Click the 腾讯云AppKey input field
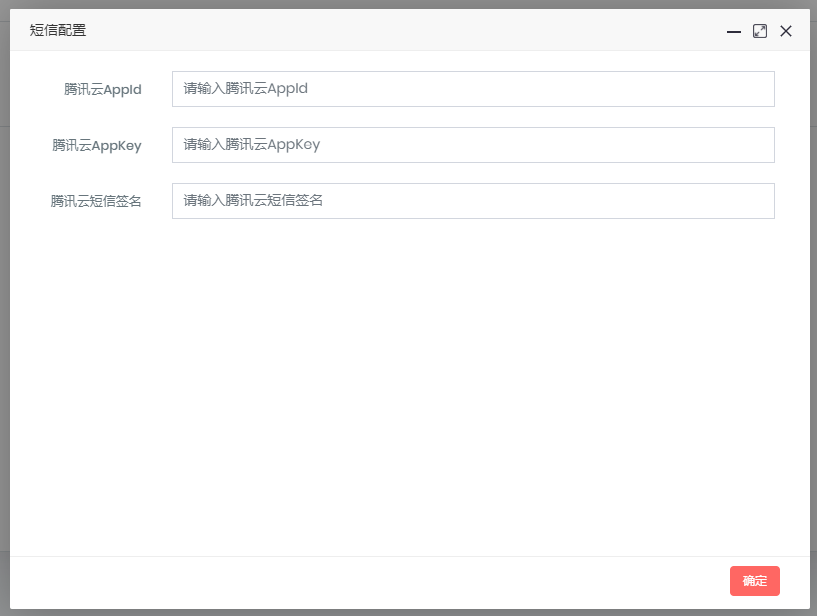817x616 pixels. click(x=473, y=145)
